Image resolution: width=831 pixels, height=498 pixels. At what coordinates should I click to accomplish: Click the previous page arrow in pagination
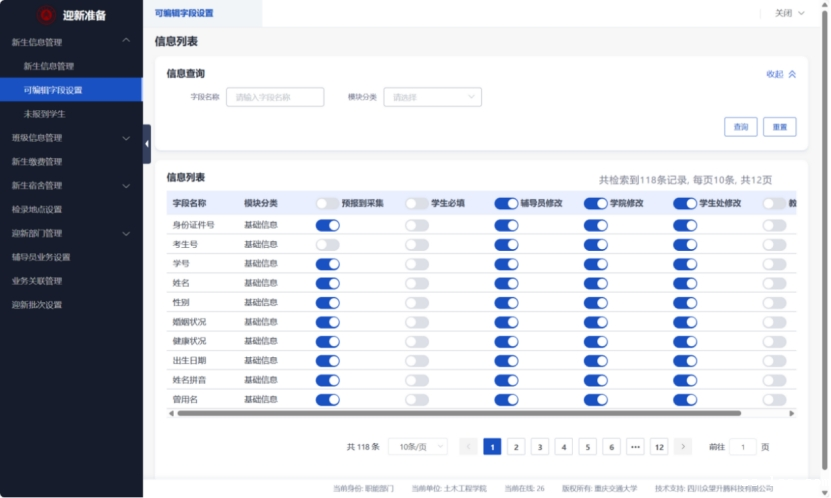[x=467, y=447]
